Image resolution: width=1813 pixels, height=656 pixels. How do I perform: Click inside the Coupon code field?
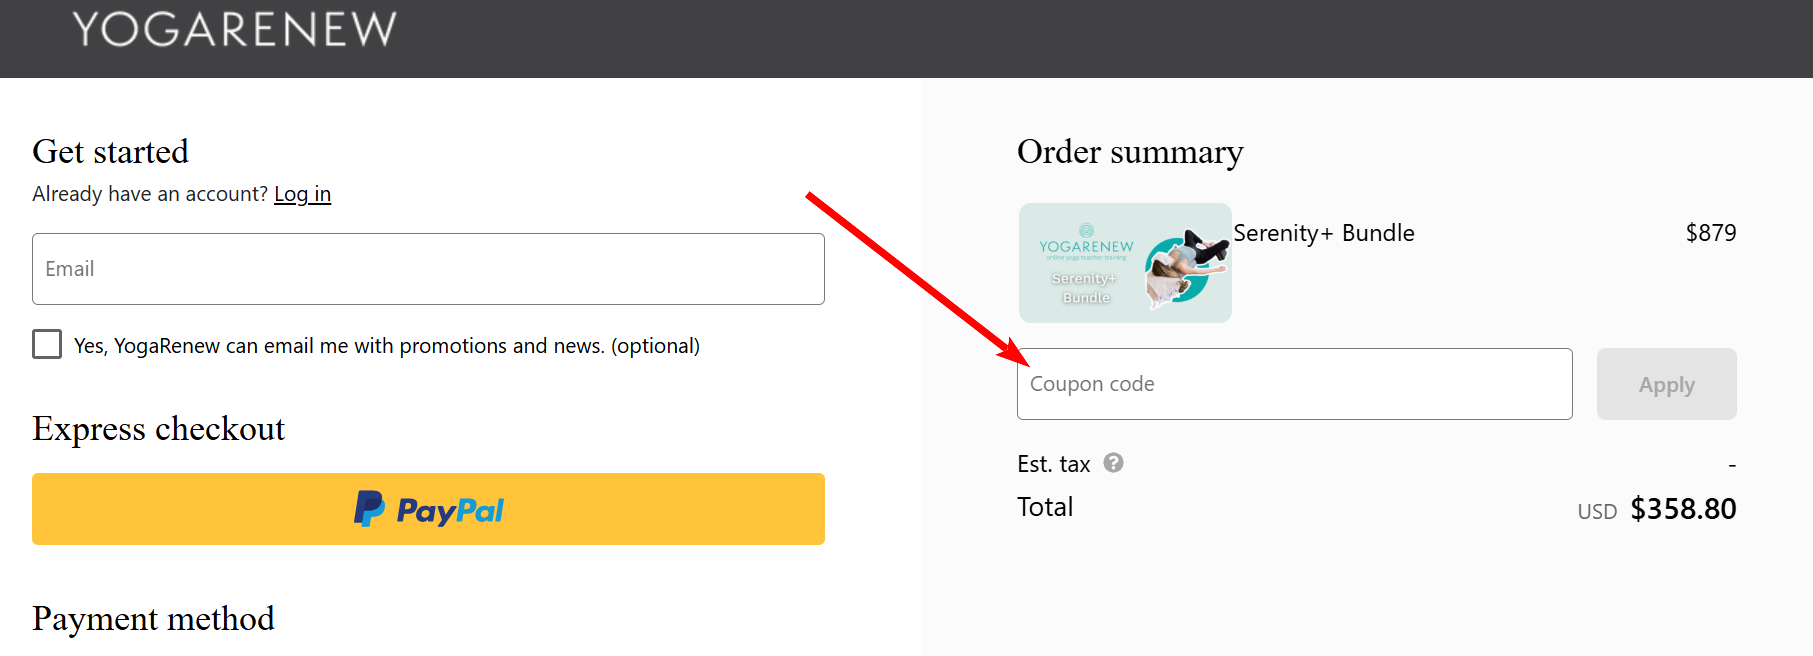[x=1294, y=384]
